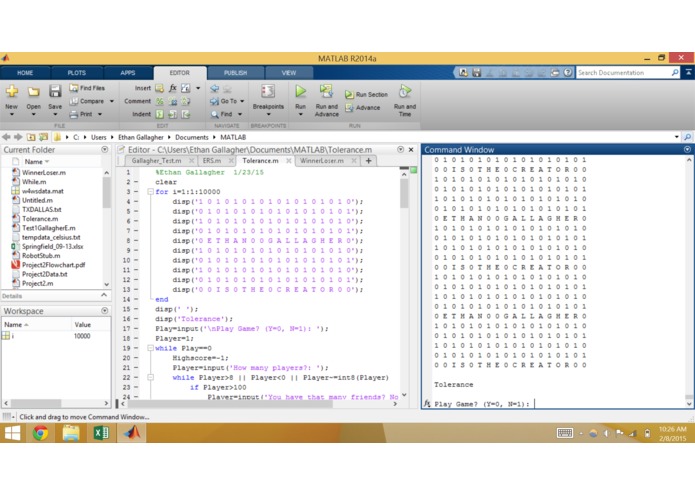Select WinnerLoser.m in Current Folder

pos(44,172)
